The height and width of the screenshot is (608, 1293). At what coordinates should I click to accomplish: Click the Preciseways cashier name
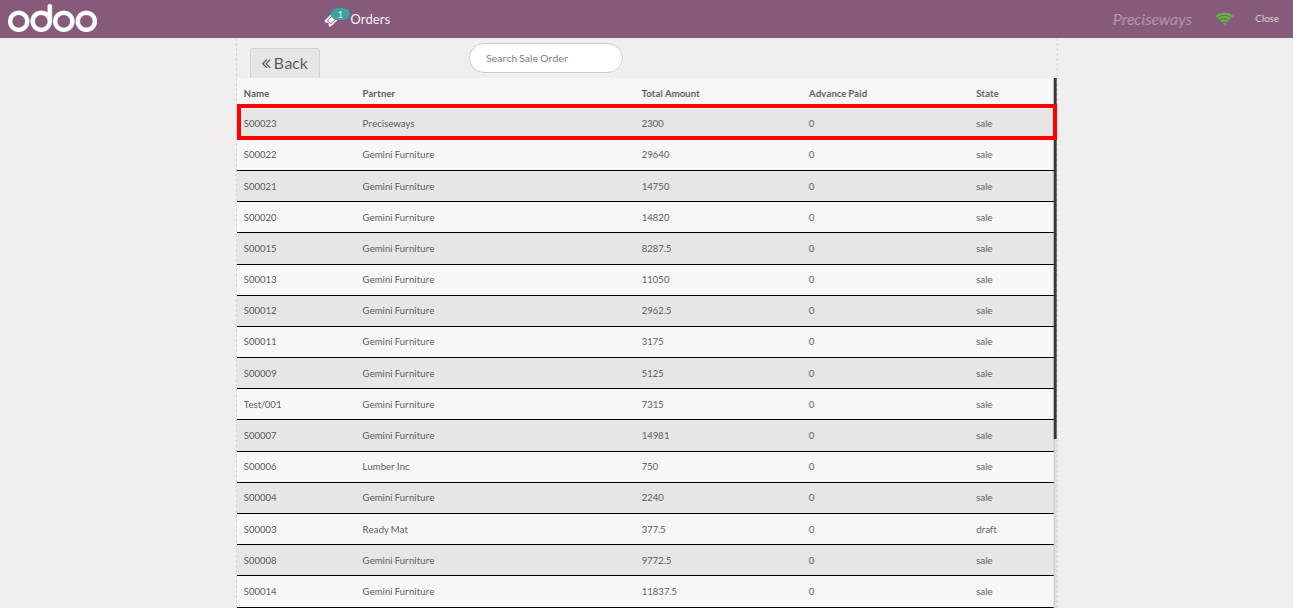[x=1152, y=19]
